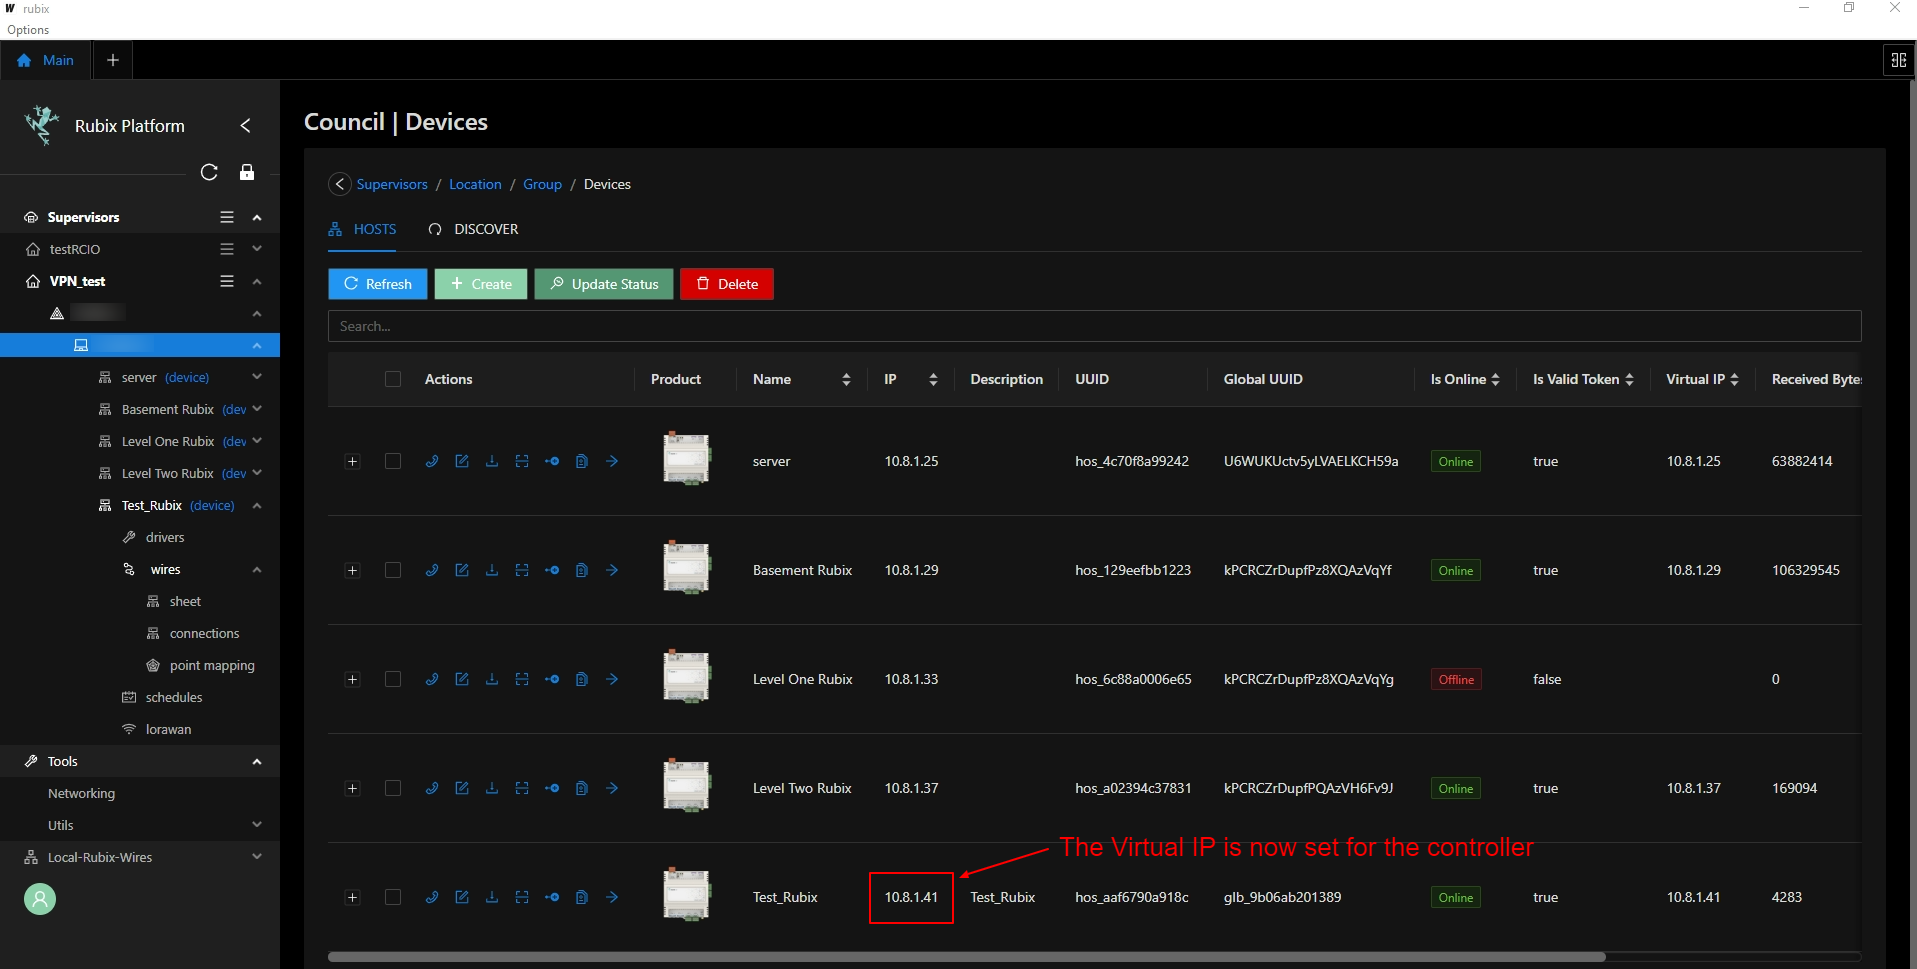Screen dimensions: 1917x969
Task: Go back using the breadcrumb back arrow
Action: pos(340,184)
